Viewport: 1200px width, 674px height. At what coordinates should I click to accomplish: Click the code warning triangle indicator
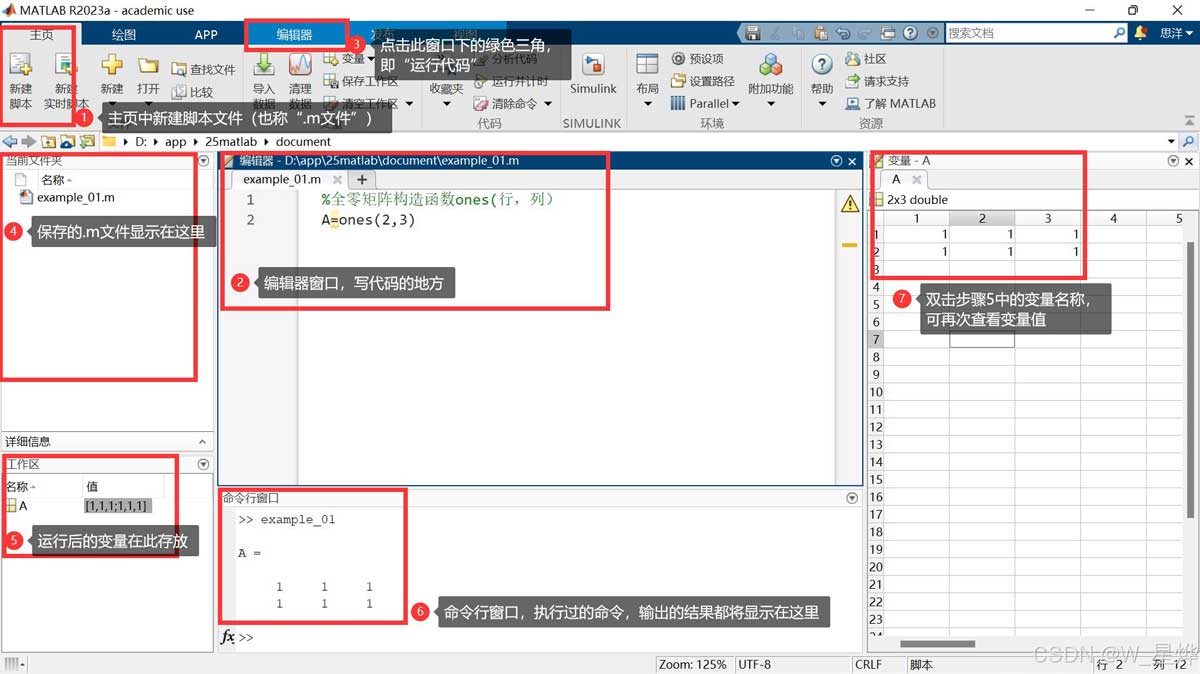tap(850, 204)
